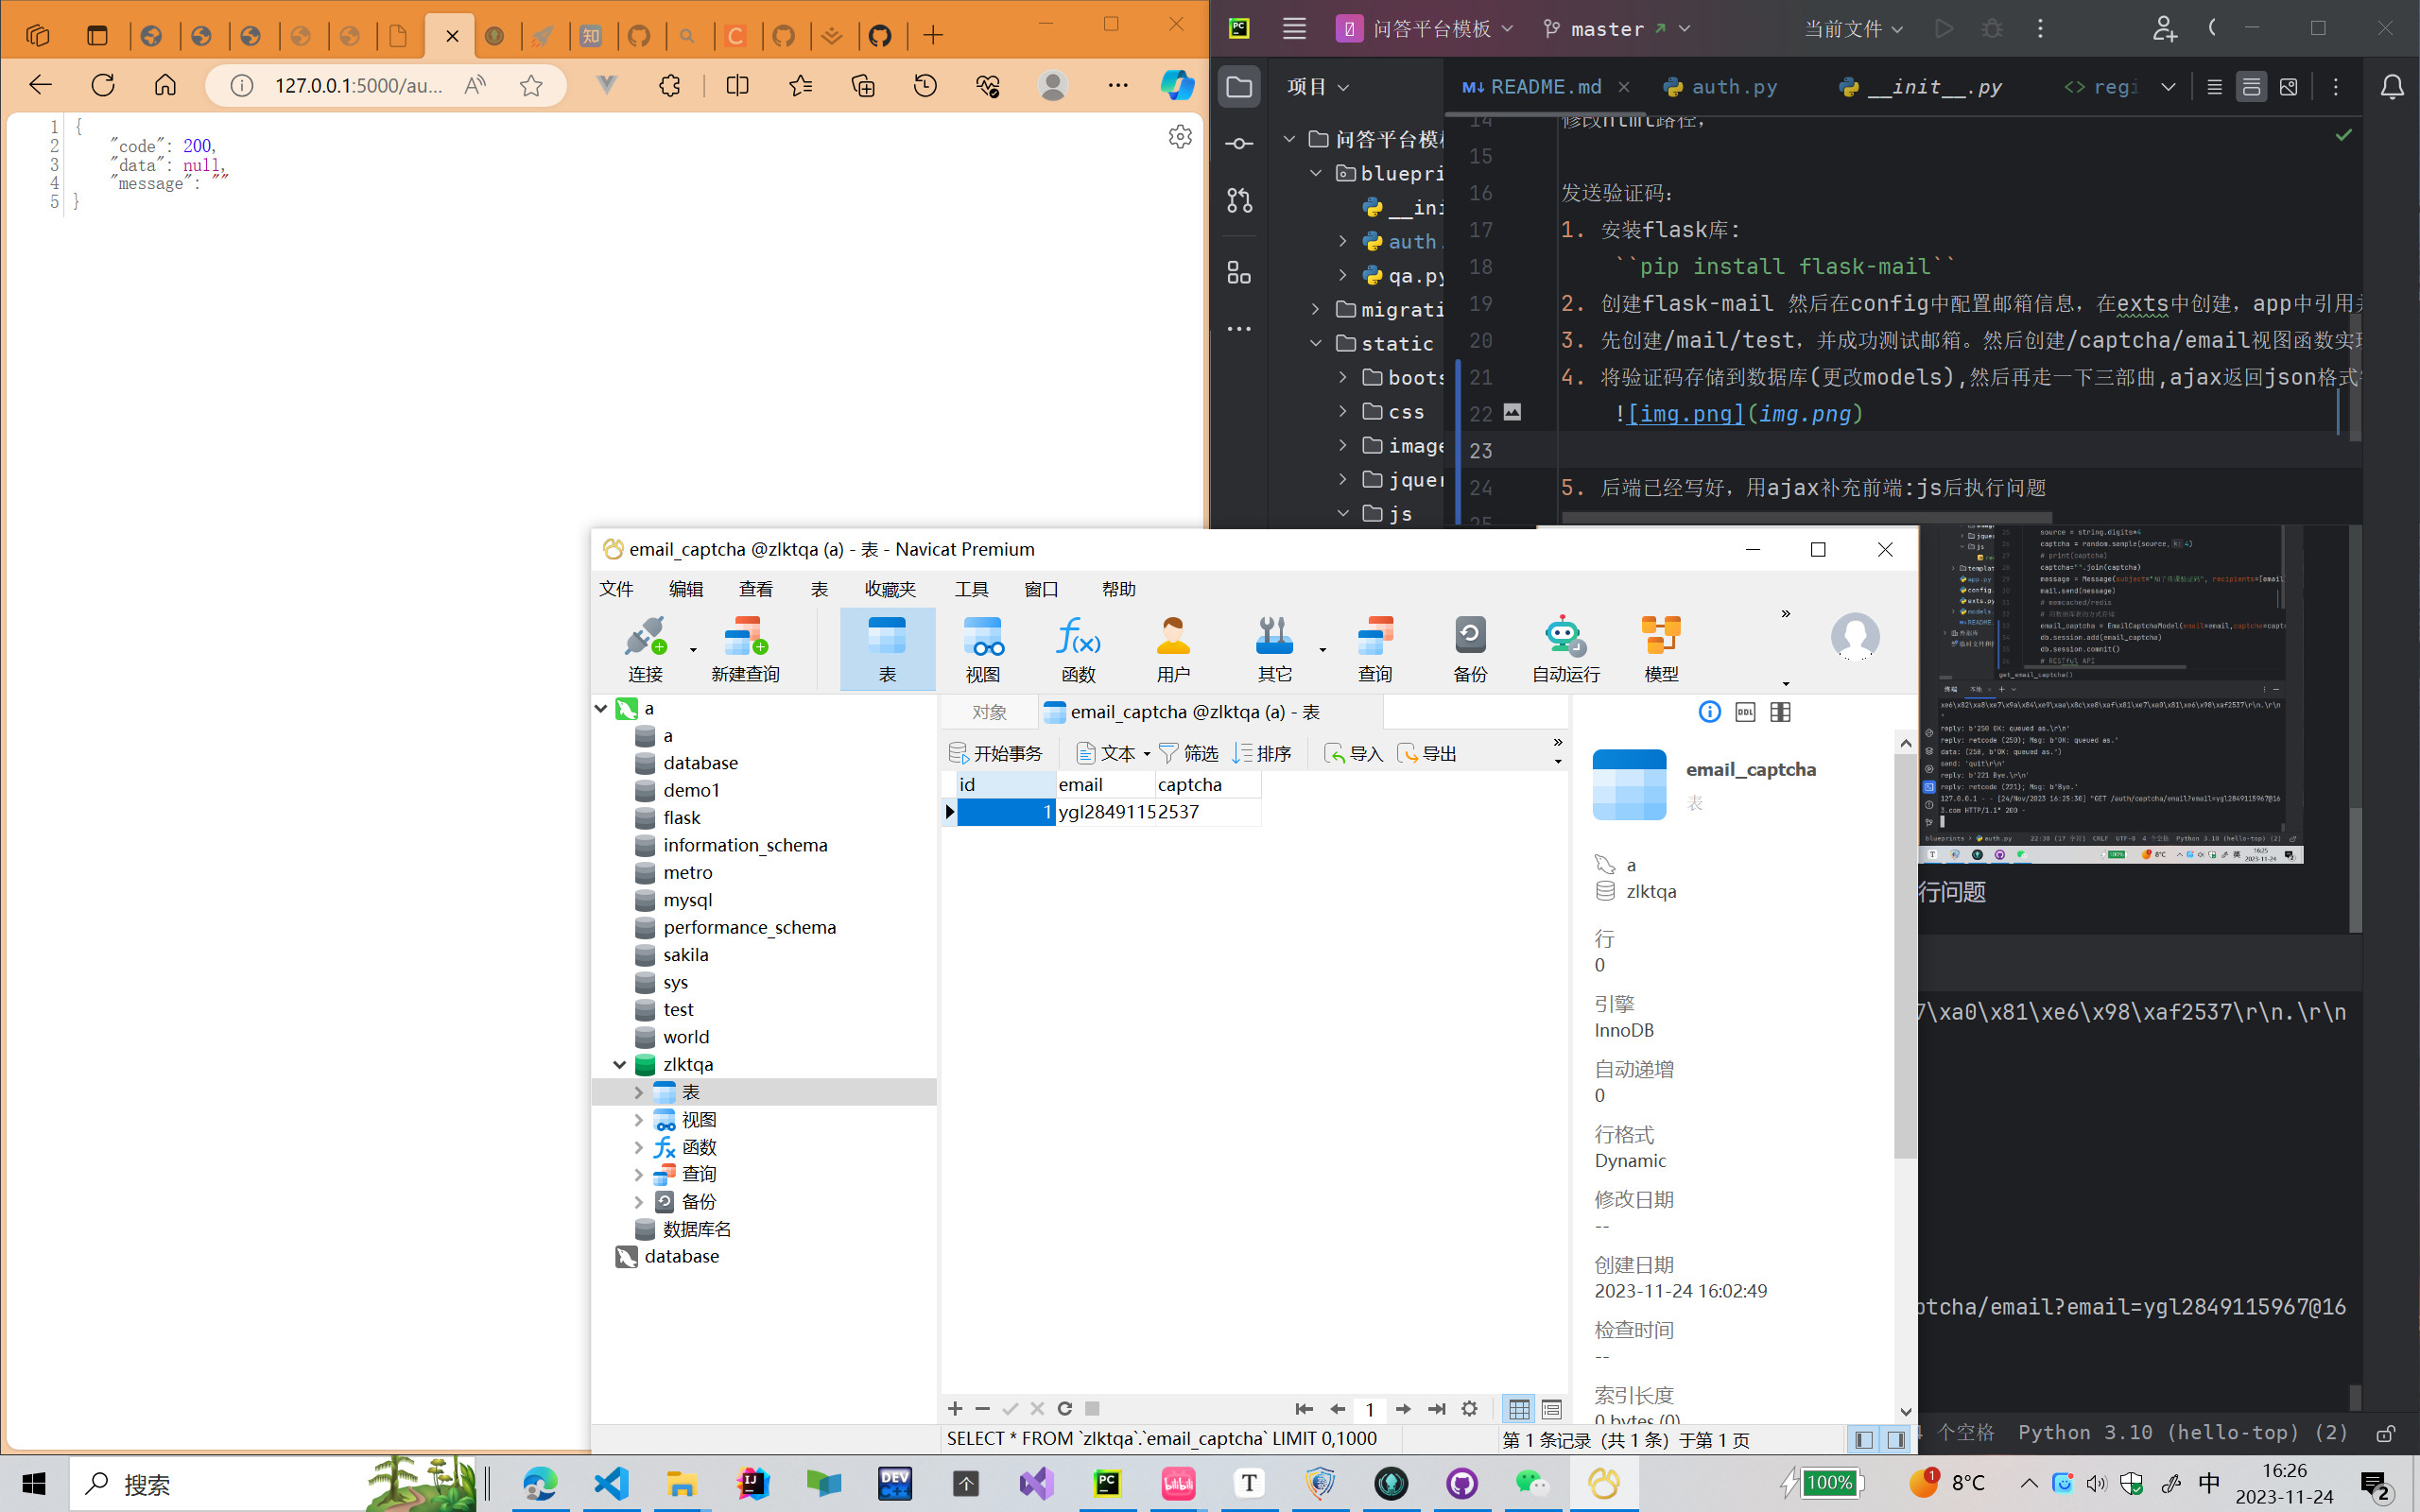Click PyCharm hamburger main menu

point(1294,28)
